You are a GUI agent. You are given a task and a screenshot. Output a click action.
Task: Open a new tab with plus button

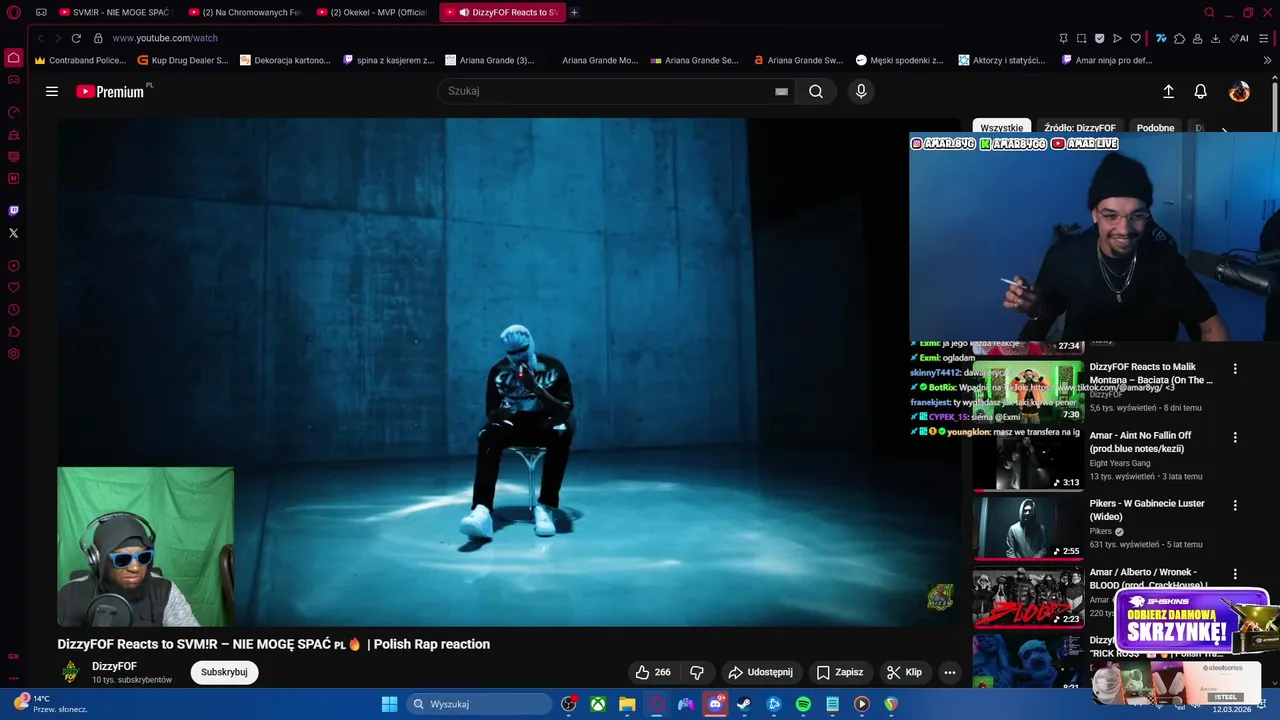tap(574, 12)
